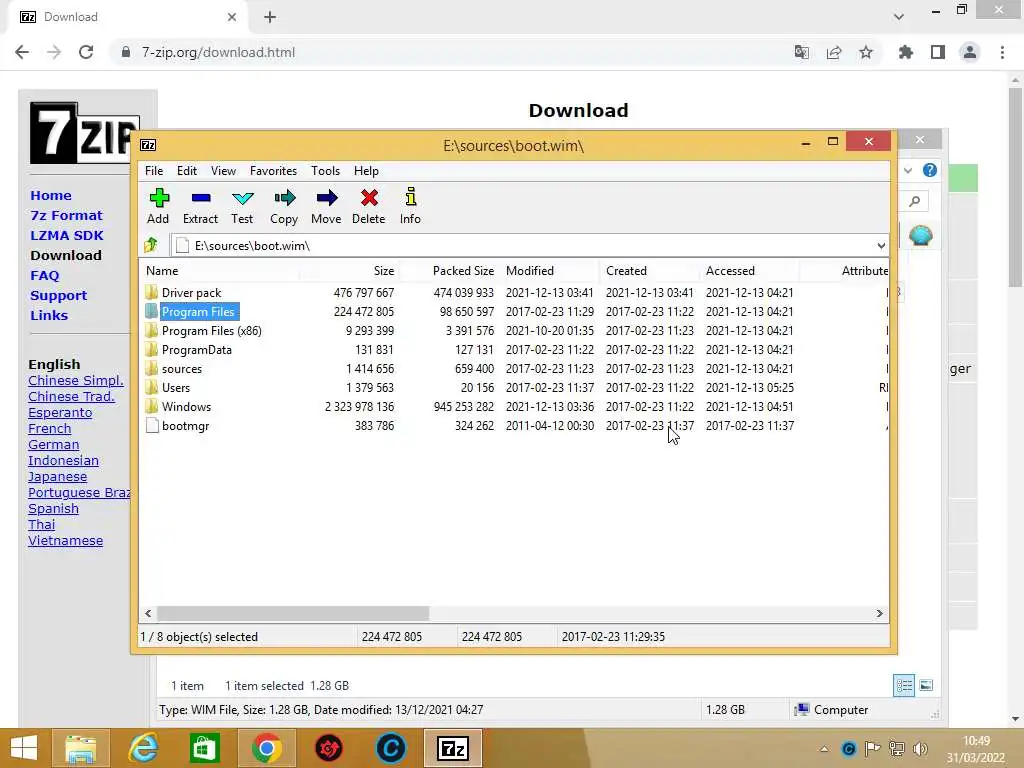The width and height of the screenshot is (1024, 768).
Task: Select the Driver pack folder icon
Action: (x=152, y=292)
